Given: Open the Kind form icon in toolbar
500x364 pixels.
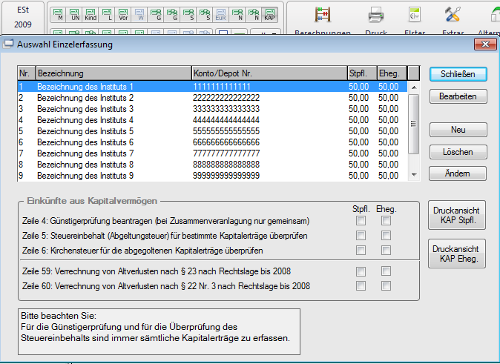Looking at the screenshot, I should click(91, 15).
